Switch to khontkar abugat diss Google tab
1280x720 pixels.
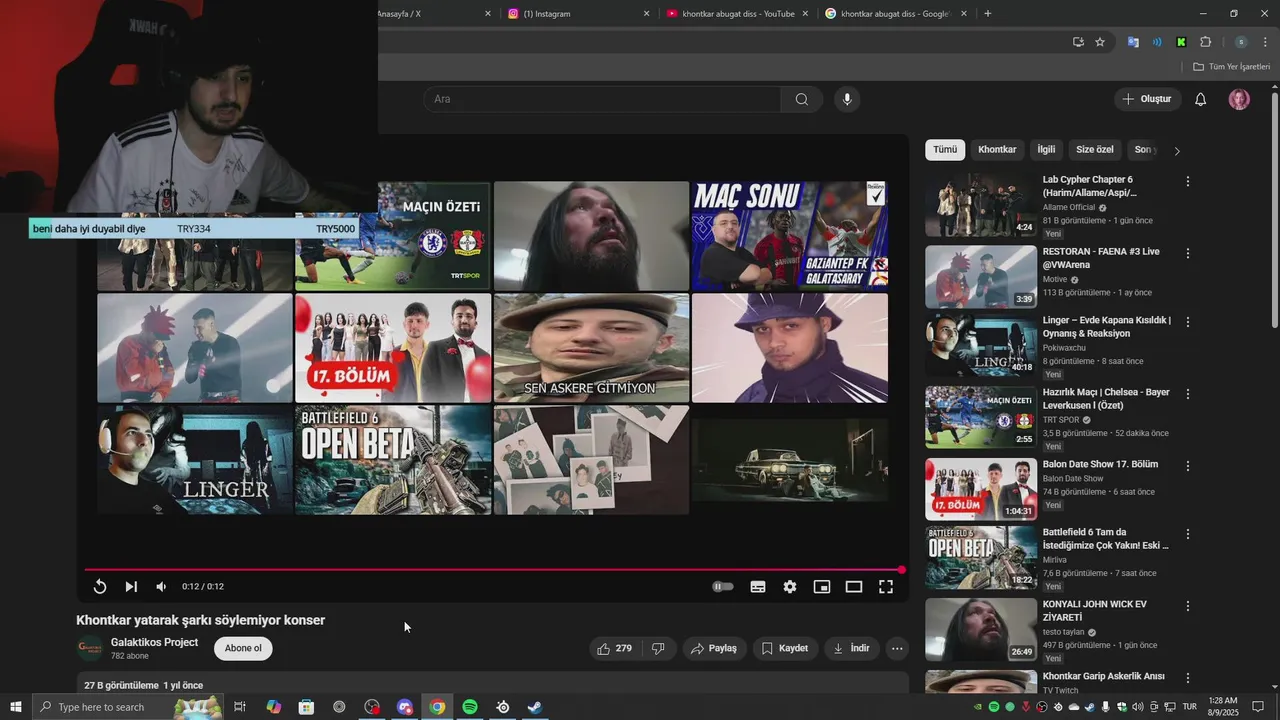[895, 14]
